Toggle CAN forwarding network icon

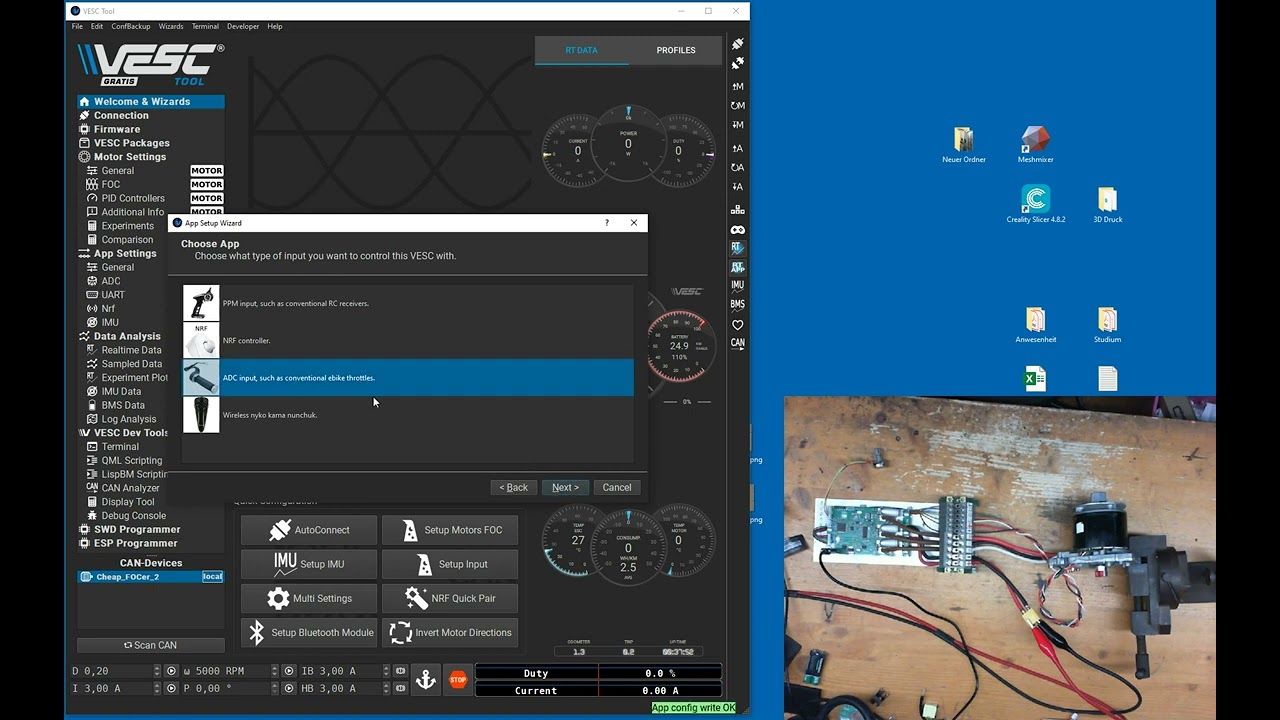[738, 210]
